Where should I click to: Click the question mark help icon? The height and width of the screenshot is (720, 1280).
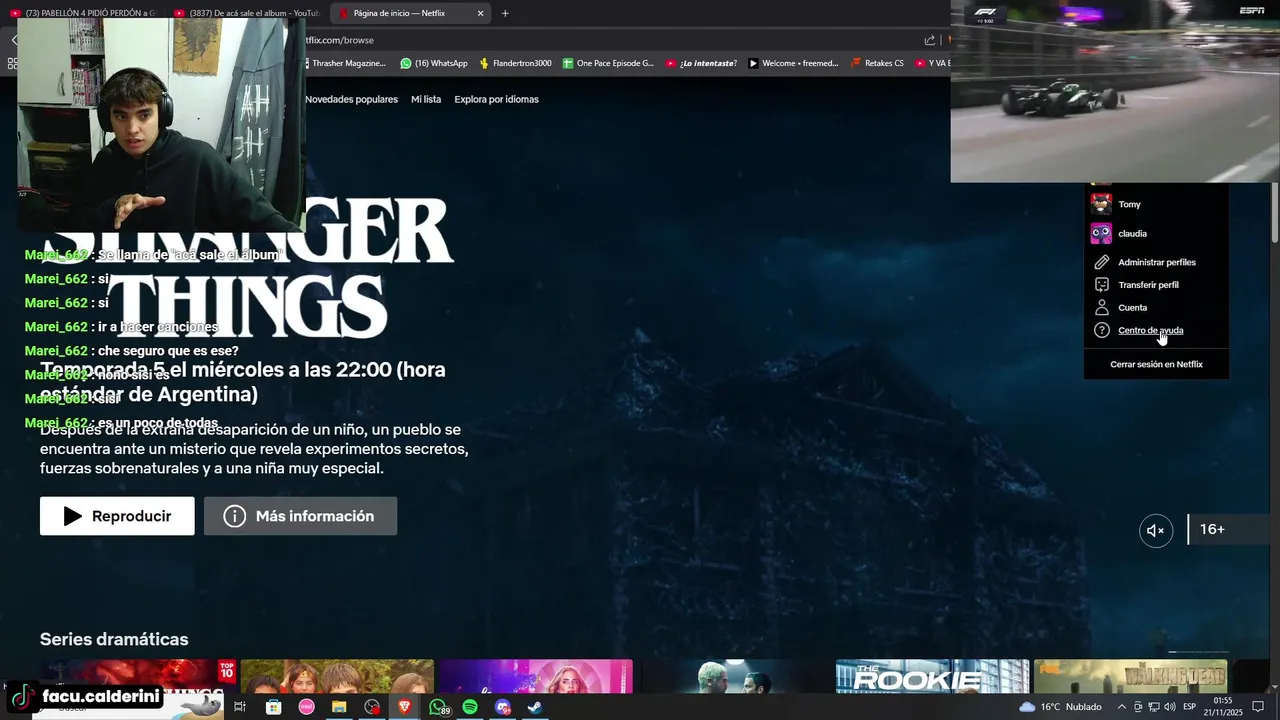[x=1101, y=330]
